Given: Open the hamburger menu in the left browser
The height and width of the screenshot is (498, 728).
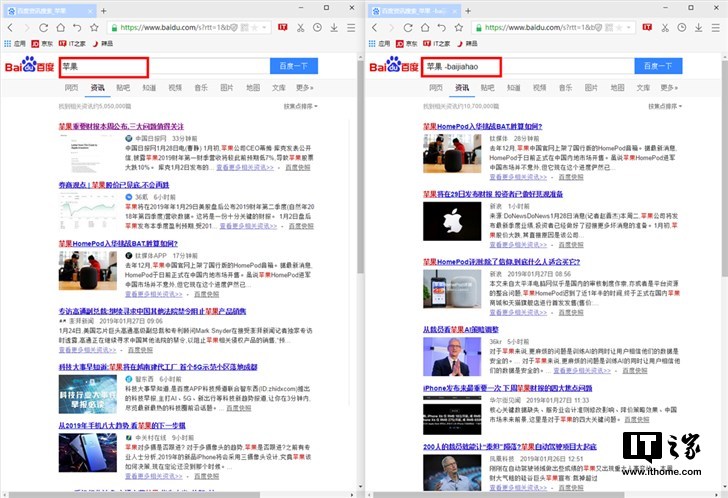Looking at the screenshot, I should click(x=351, y=27).
